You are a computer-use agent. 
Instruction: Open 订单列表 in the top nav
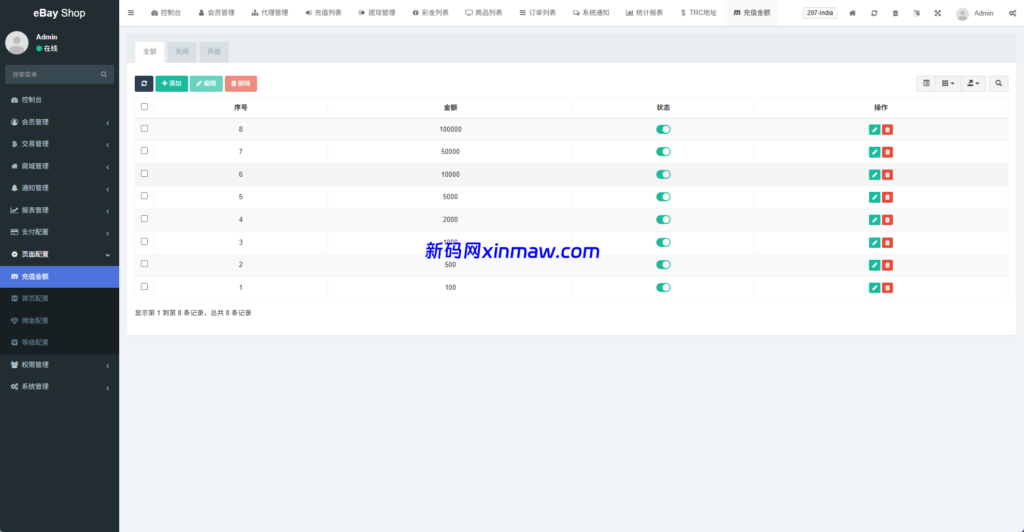click(x=537, y=13)
